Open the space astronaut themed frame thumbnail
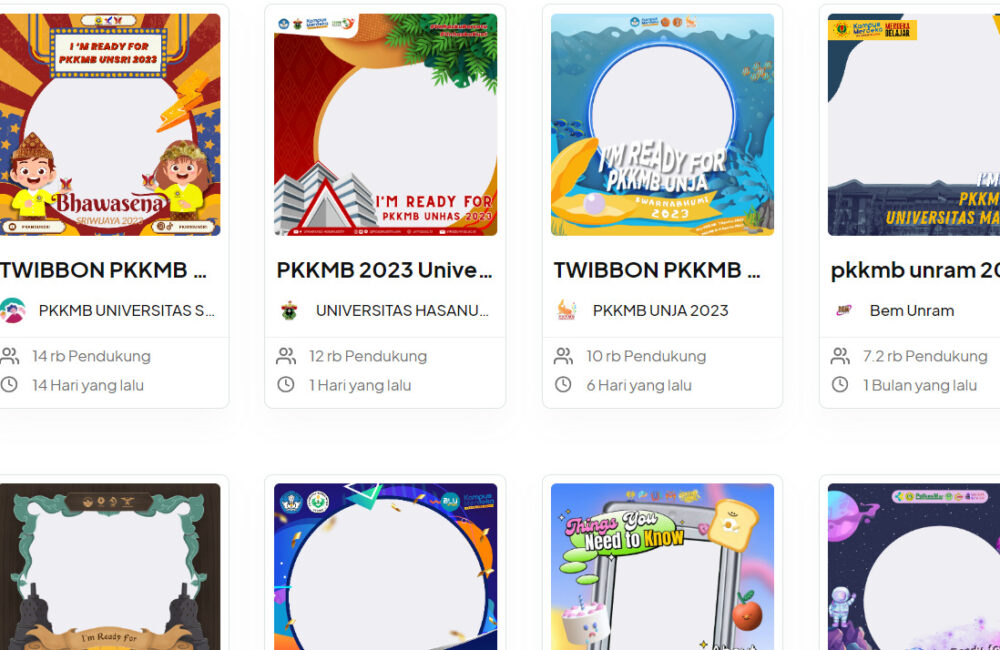Screen dimensions: 1000x650 (914, 566)
